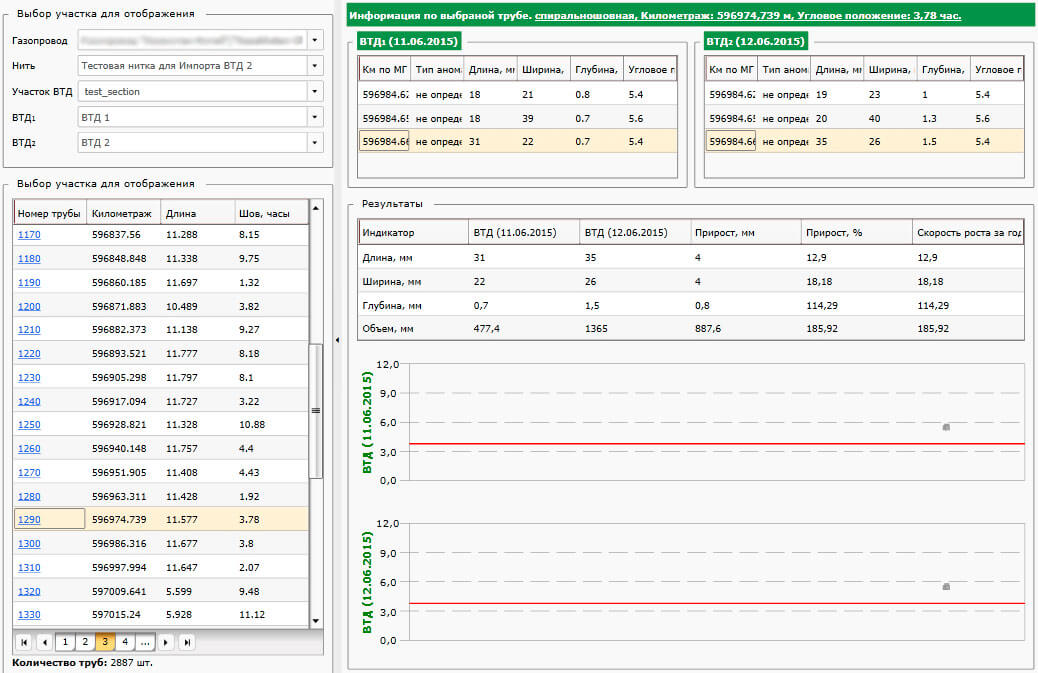Viewport: 1038px width, 673px height.
Task: Click pipe list scrollbar up arrow
Action: coord(316,208)
